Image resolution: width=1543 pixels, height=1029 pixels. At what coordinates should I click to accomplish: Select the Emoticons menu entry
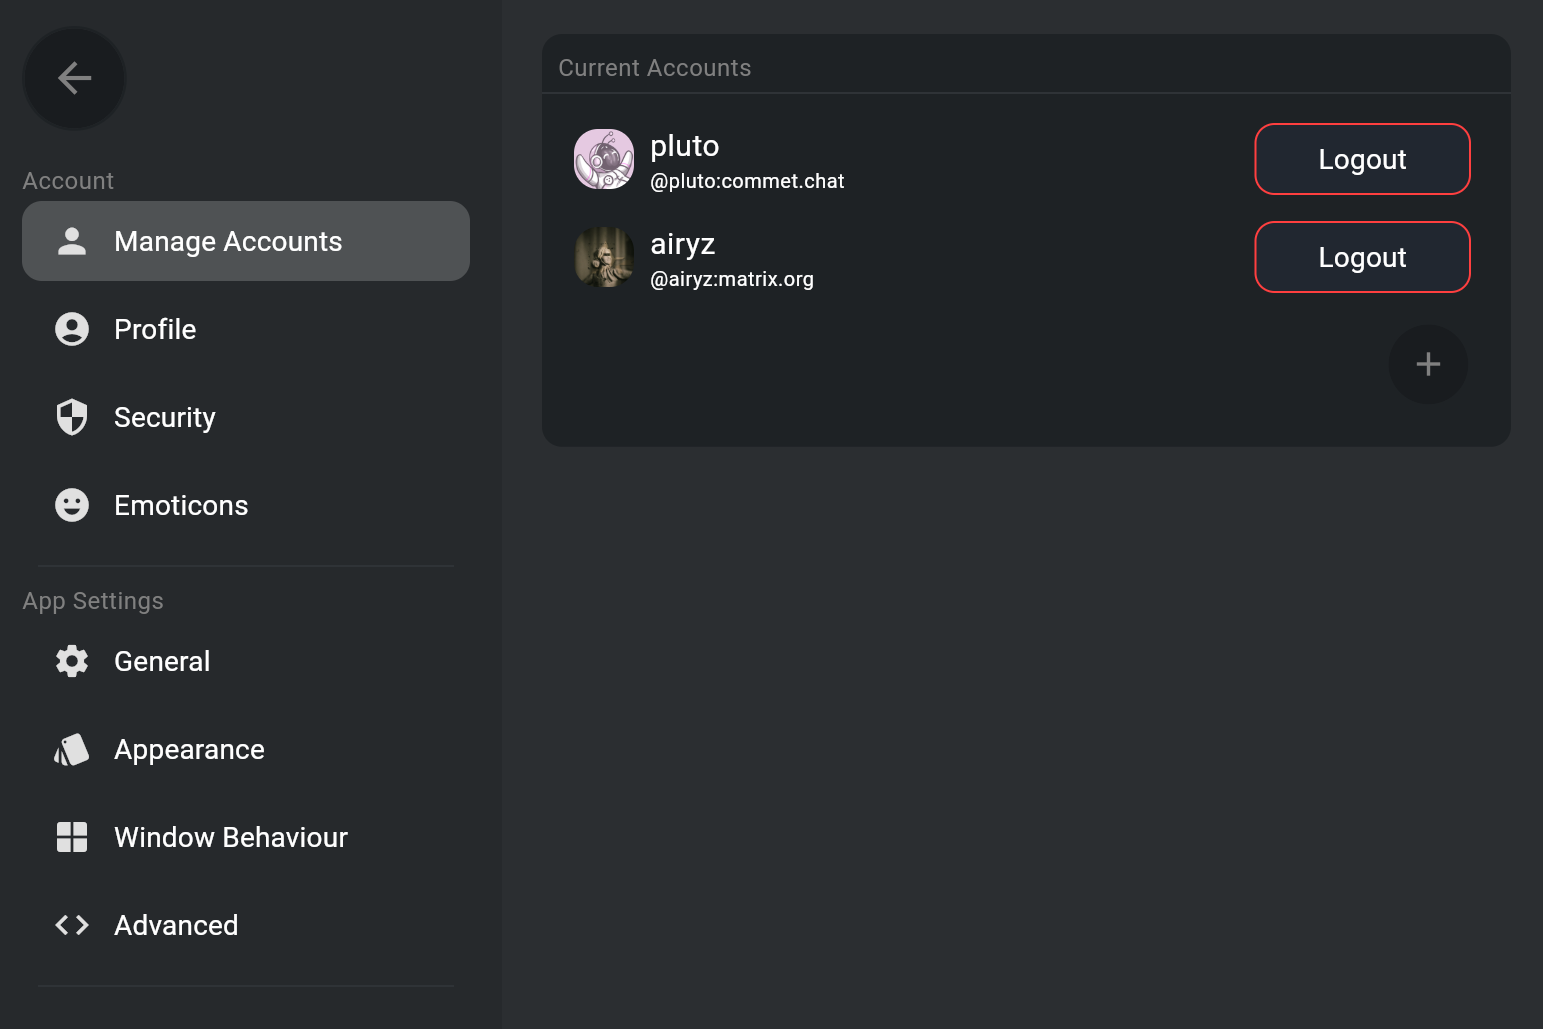(x=181, y=505)
